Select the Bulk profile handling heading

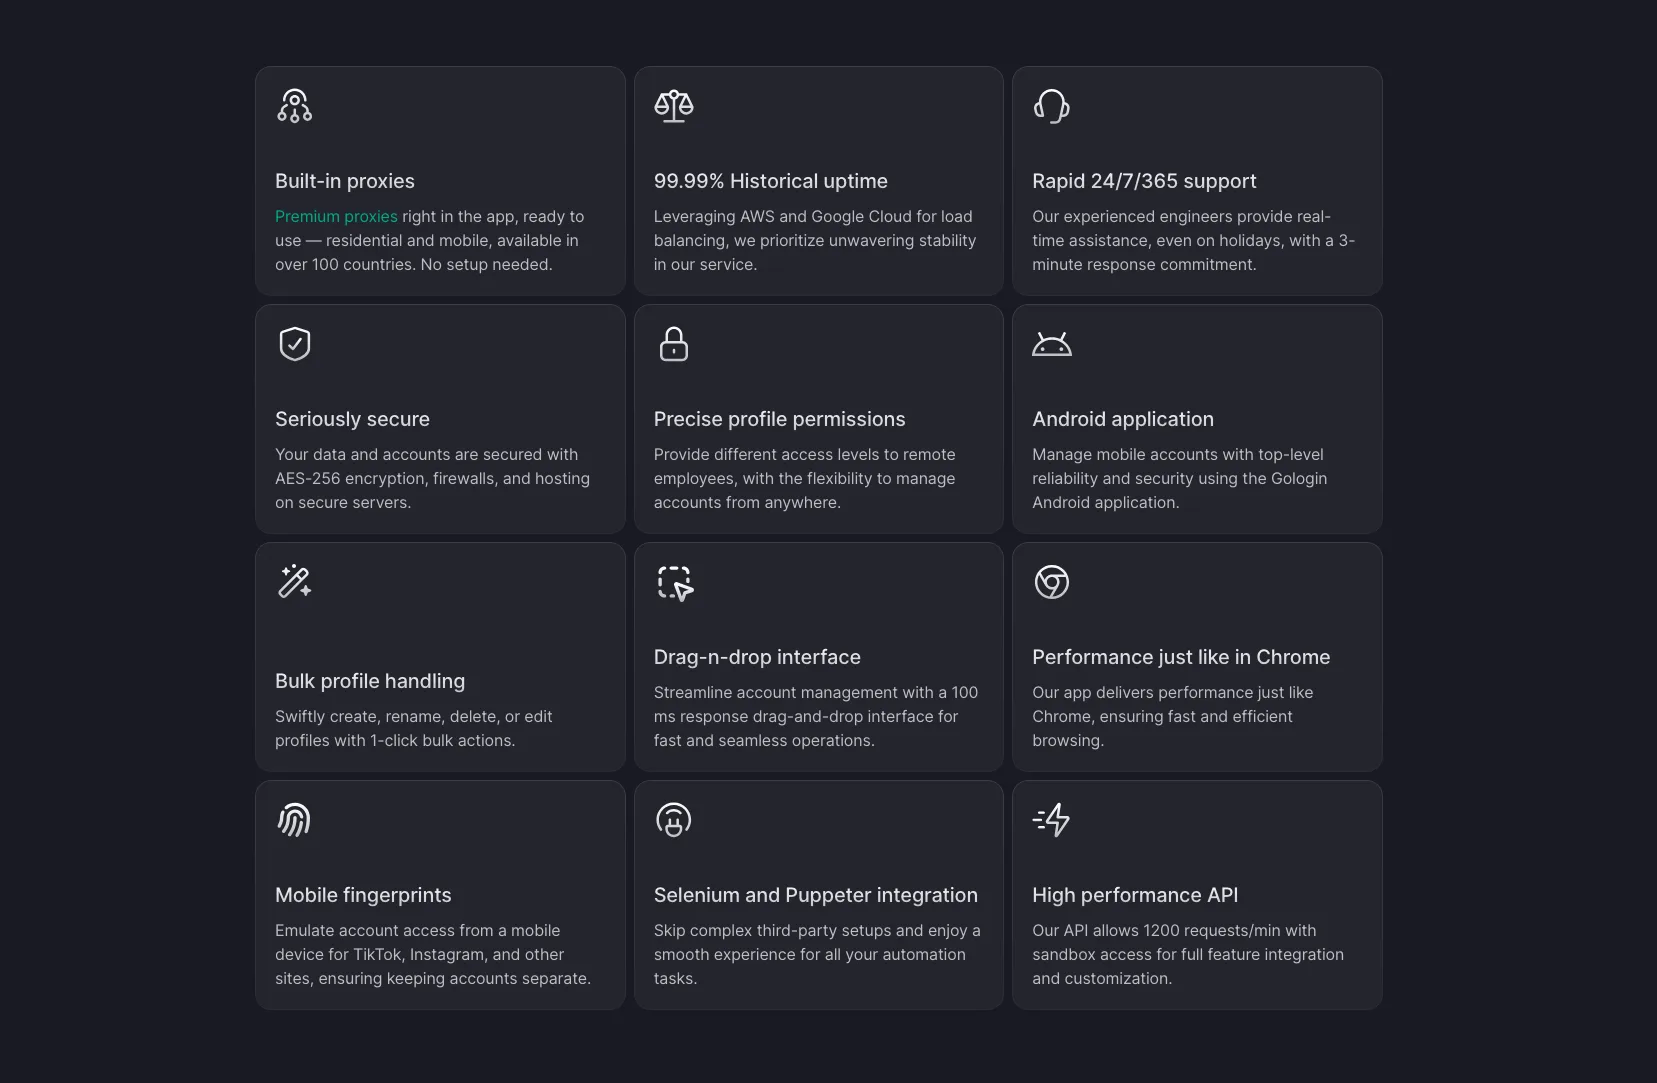click(370, 681)
